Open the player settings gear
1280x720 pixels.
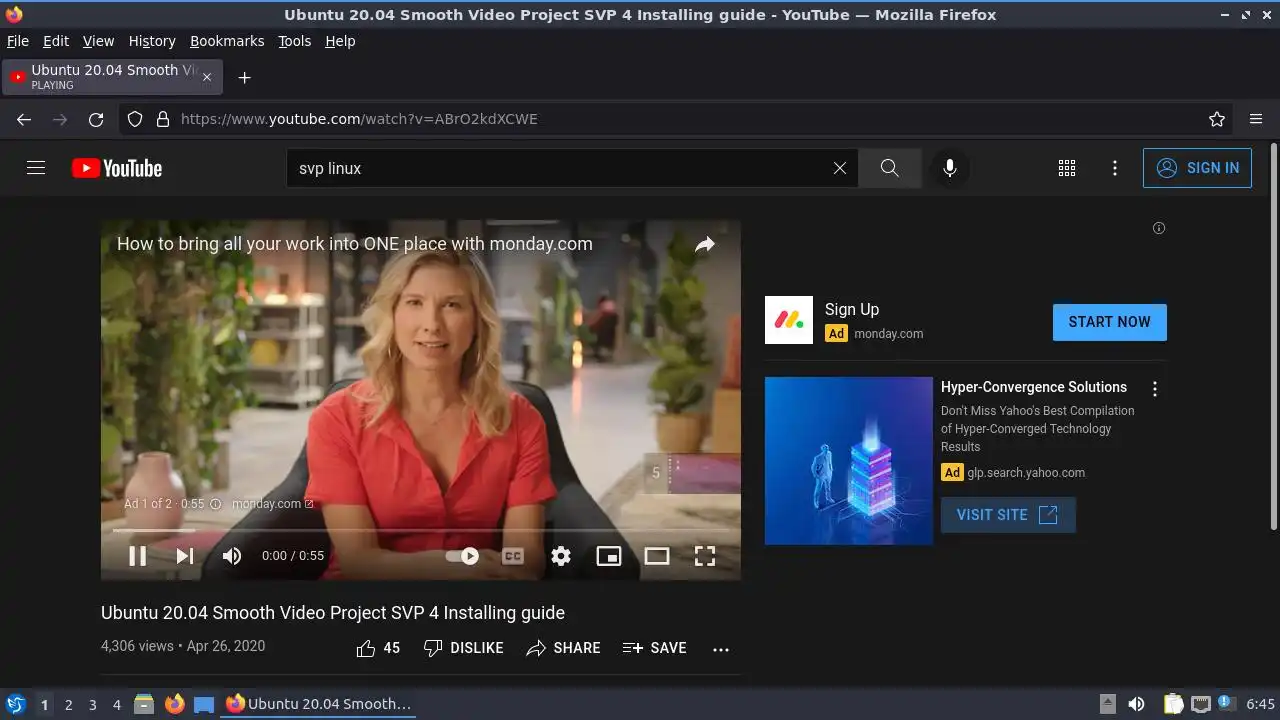(561, 556)
